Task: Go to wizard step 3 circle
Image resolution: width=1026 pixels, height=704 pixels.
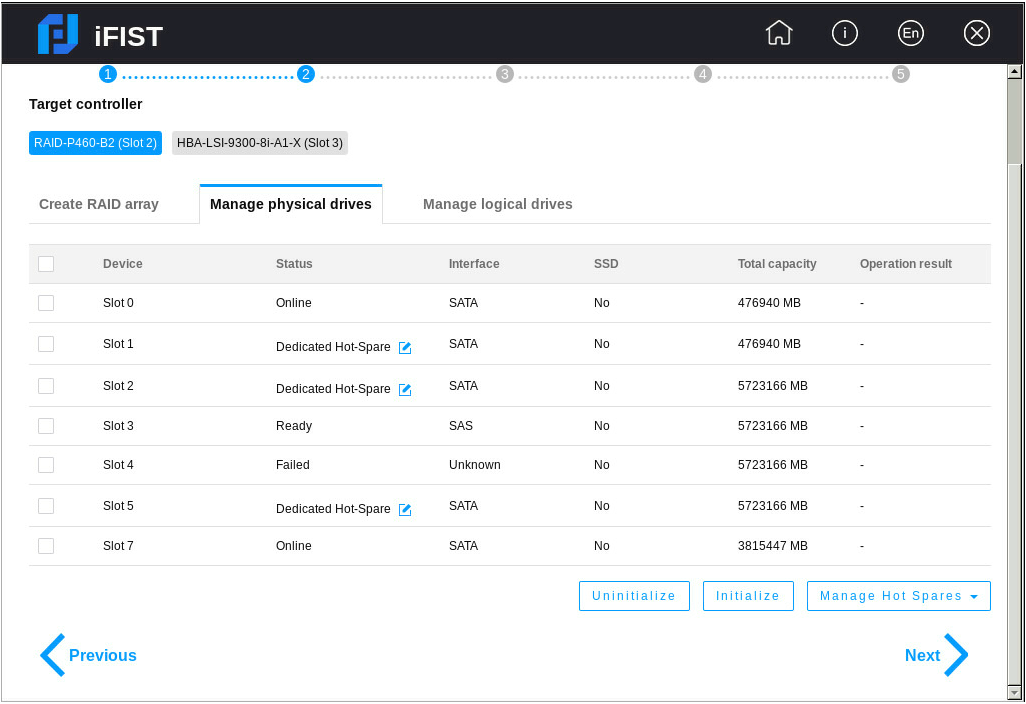Action: [504, 74]
